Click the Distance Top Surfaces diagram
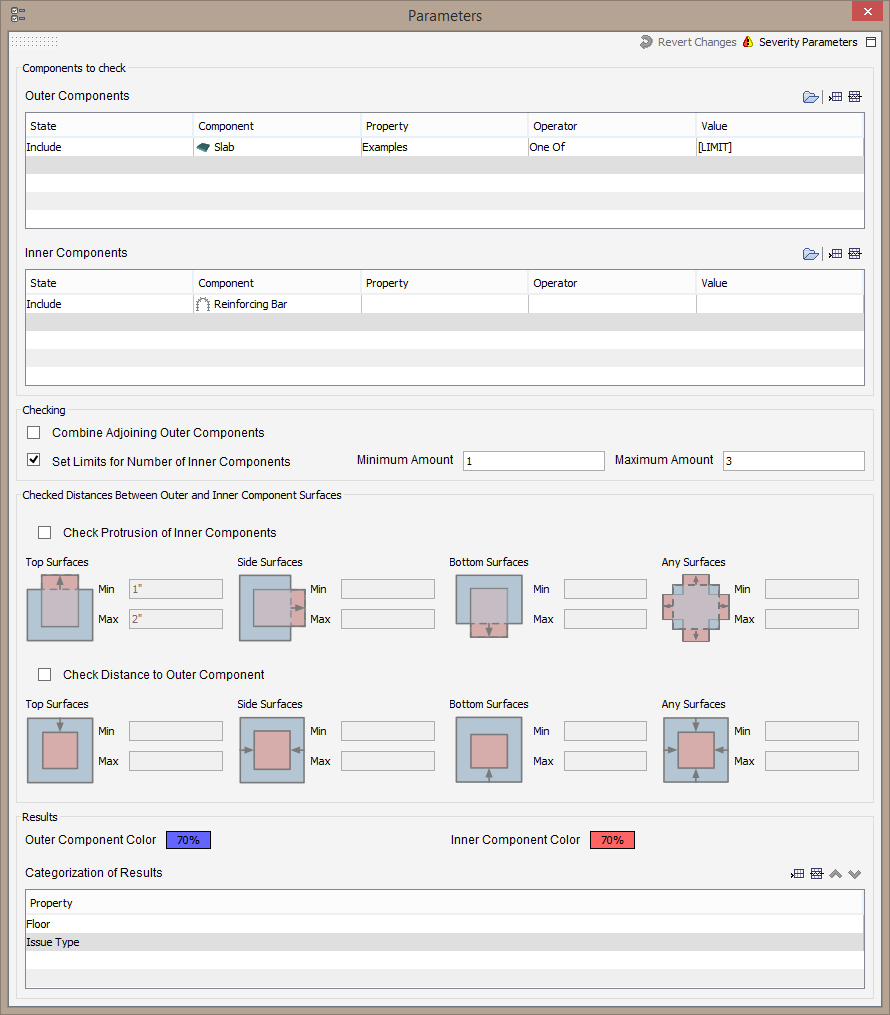The height and width of the screenshot is (1015, 890). [60, 750]
